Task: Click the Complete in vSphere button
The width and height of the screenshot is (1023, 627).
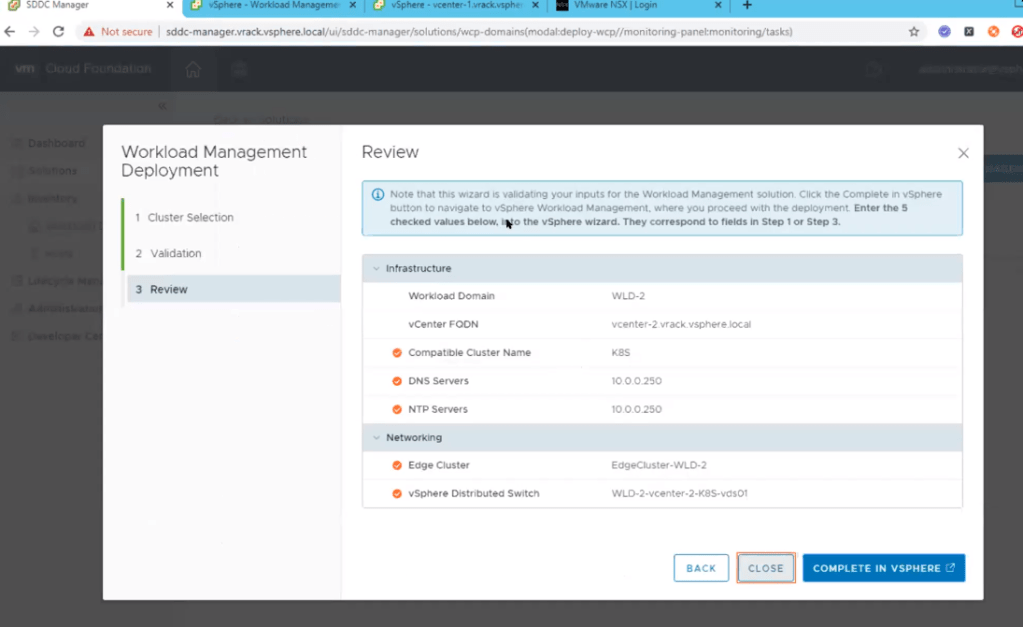Action: [883, 568]
